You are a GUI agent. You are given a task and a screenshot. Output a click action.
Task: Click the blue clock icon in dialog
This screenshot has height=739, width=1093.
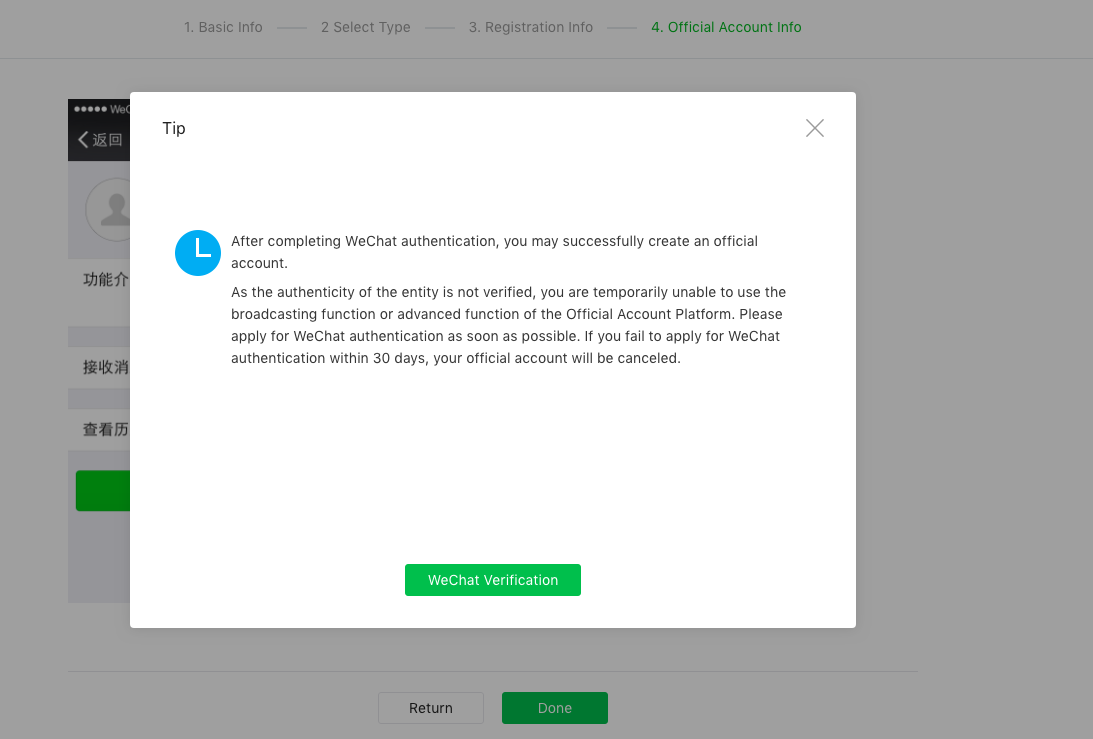[198, 253]
